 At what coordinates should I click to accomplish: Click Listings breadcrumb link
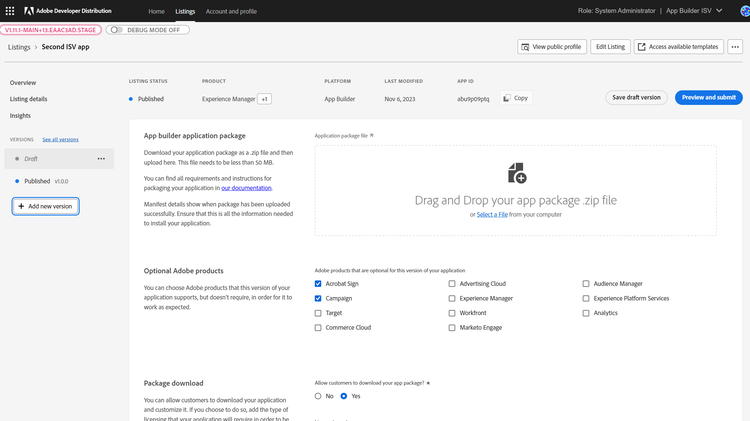[19, 47]
